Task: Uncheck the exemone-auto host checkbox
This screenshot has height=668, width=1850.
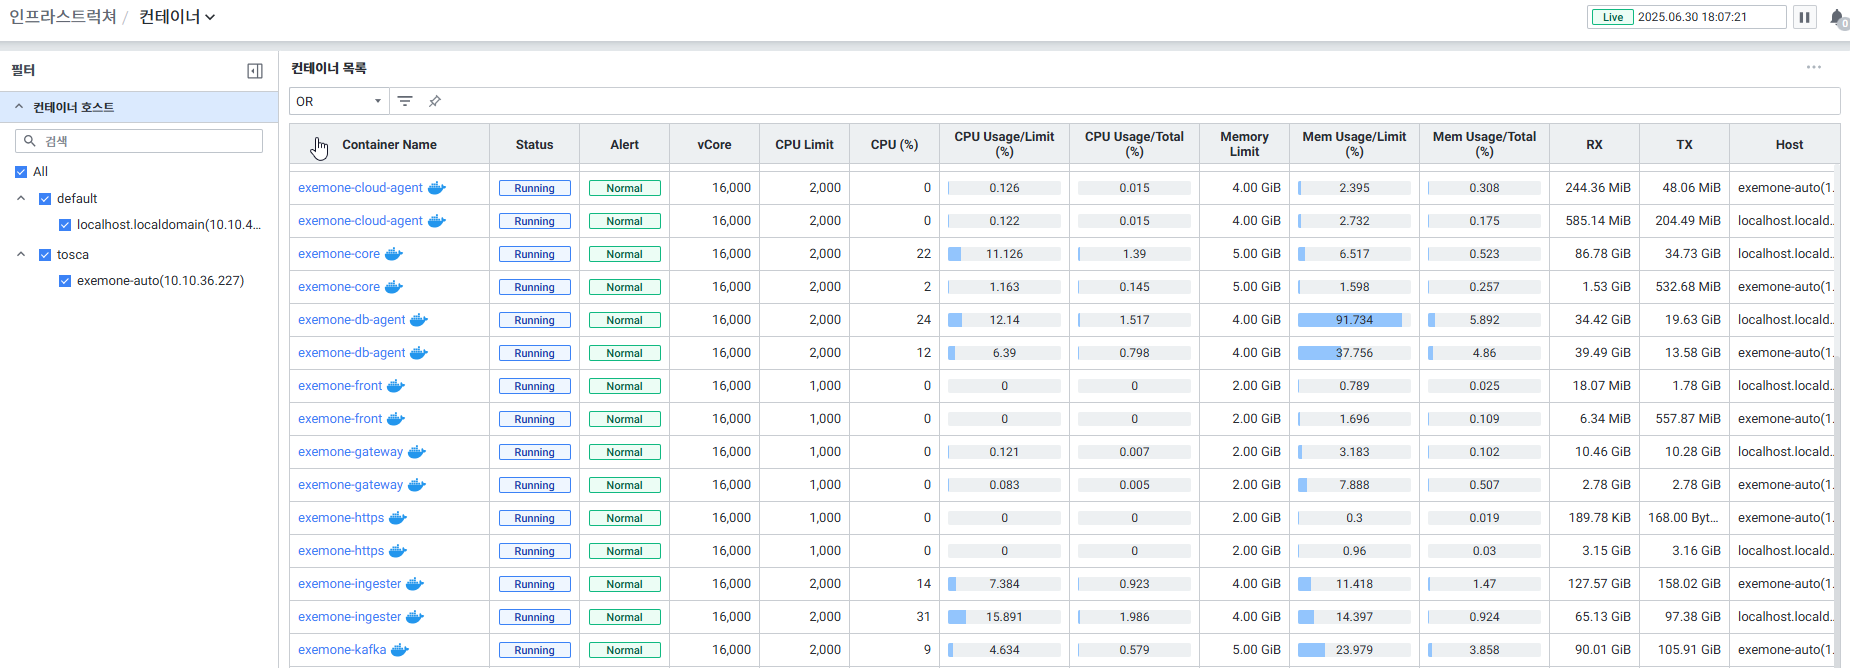Action: point(65,281)
